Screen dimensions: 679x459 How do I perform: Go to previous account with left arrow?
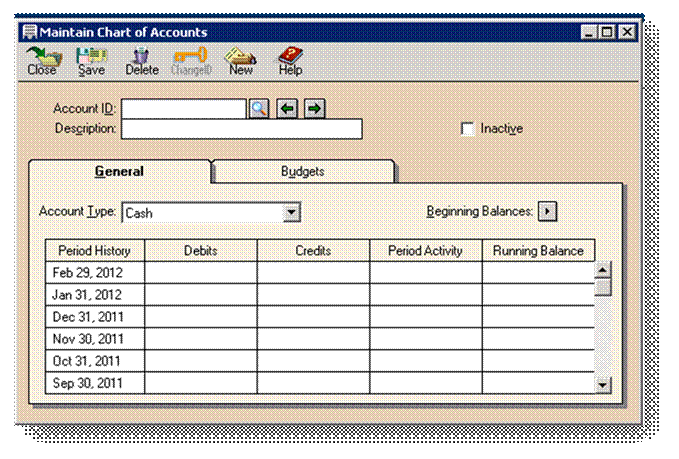287,108
